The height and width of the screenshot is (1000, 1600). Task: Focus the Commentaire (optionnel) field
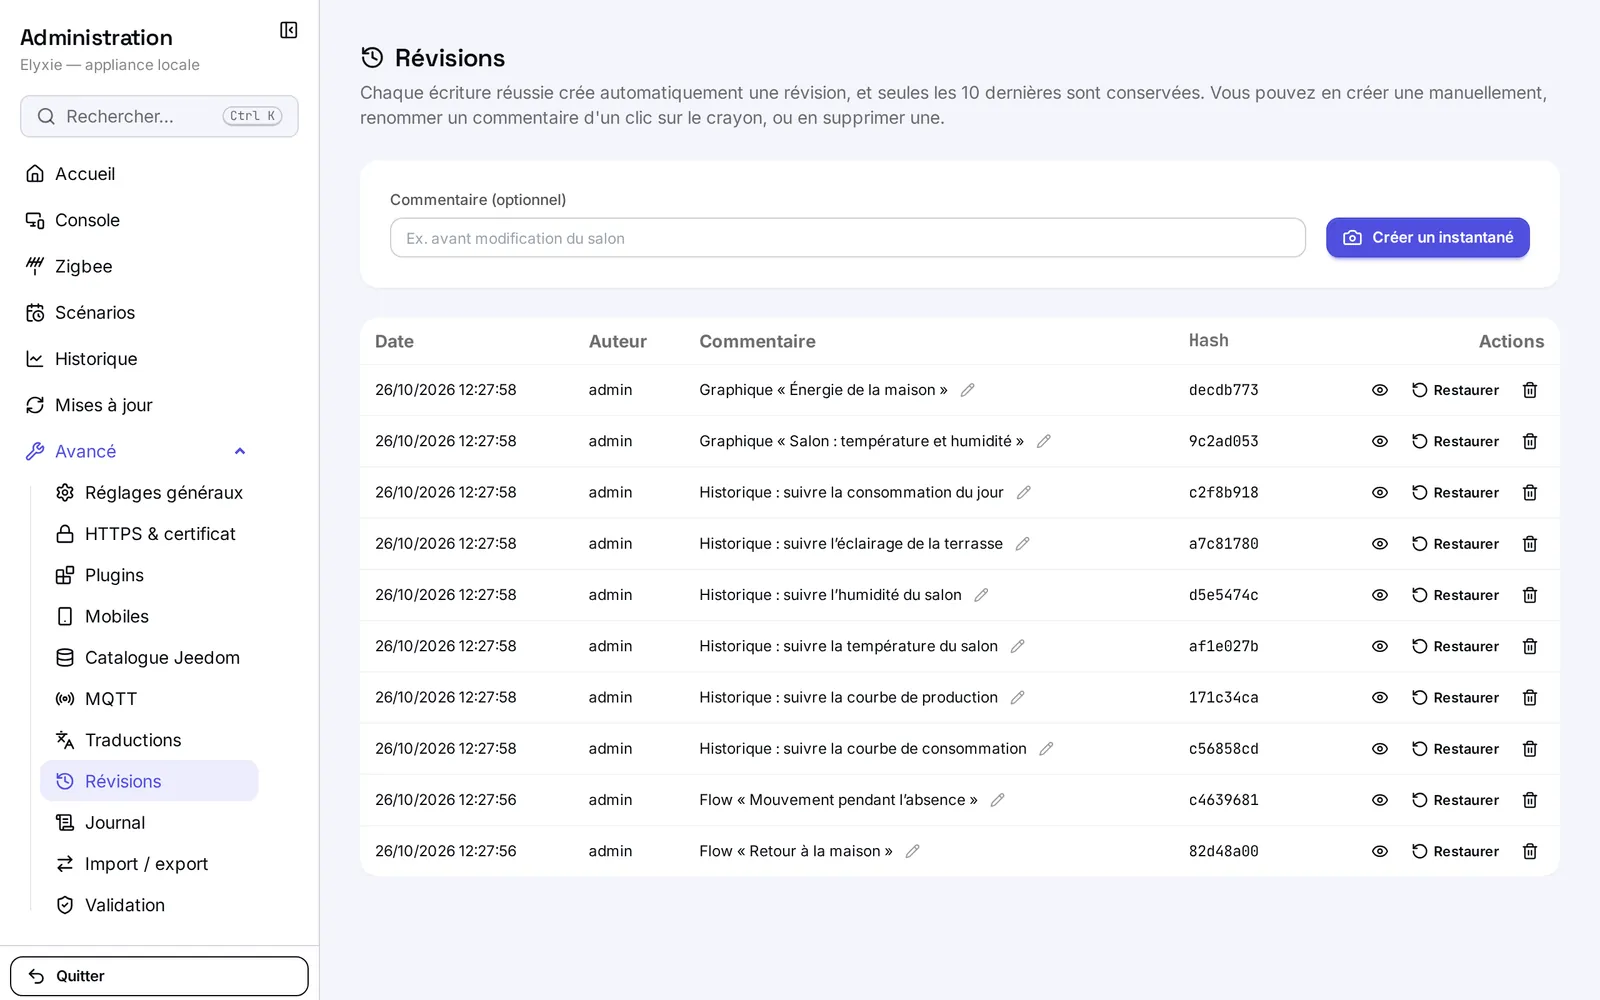point(847,238)
